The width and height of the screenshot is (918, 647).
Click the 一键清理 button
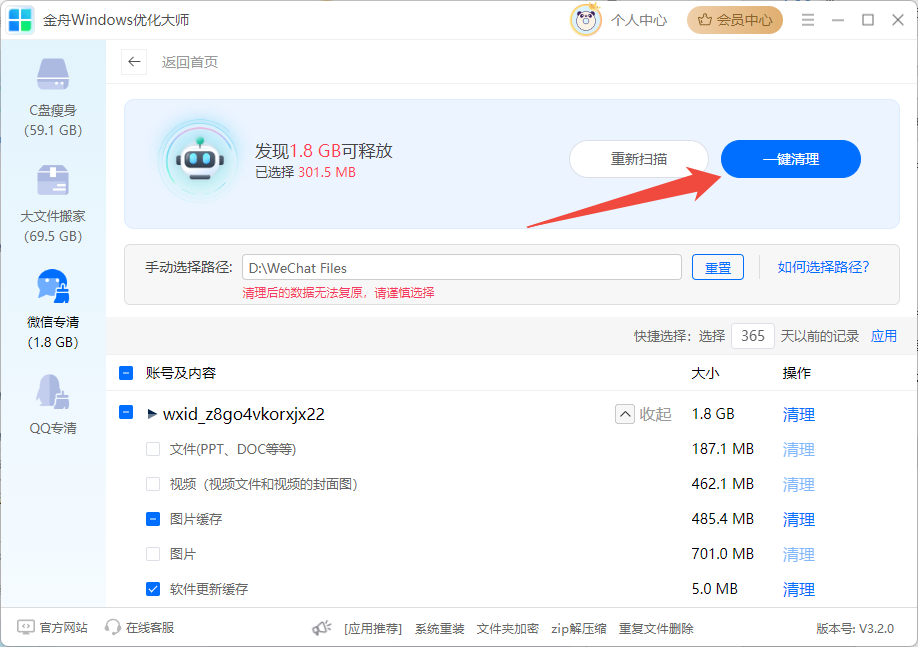coord(790,159)
